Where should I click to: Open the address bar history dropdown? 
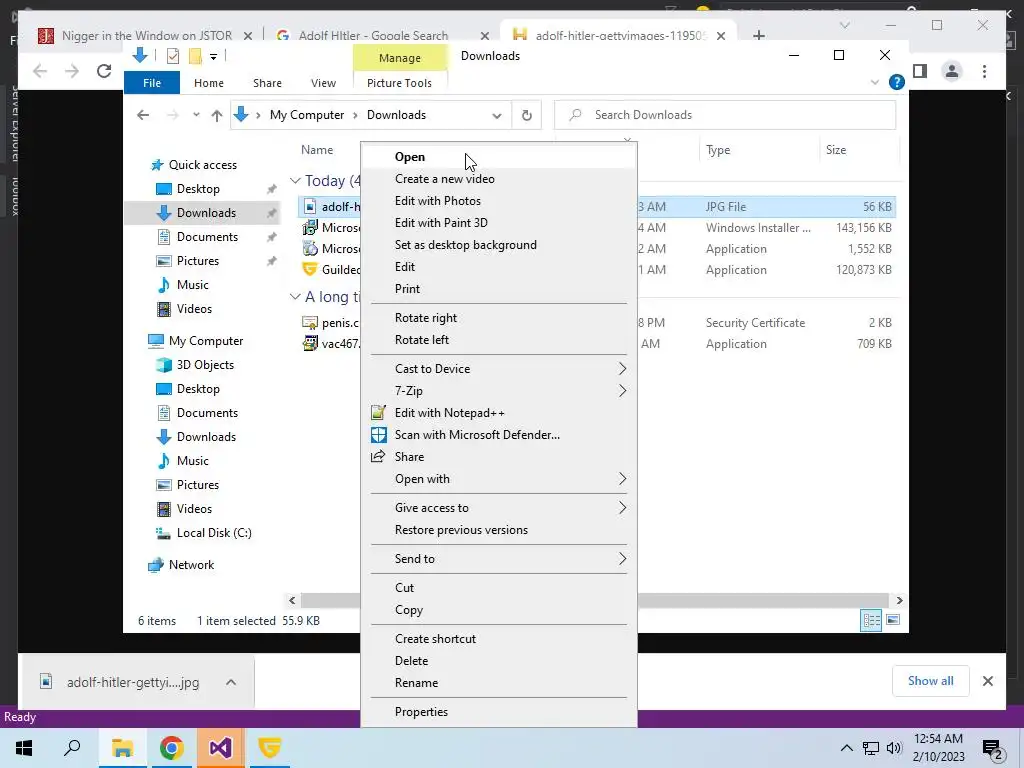tap(496, 116)
